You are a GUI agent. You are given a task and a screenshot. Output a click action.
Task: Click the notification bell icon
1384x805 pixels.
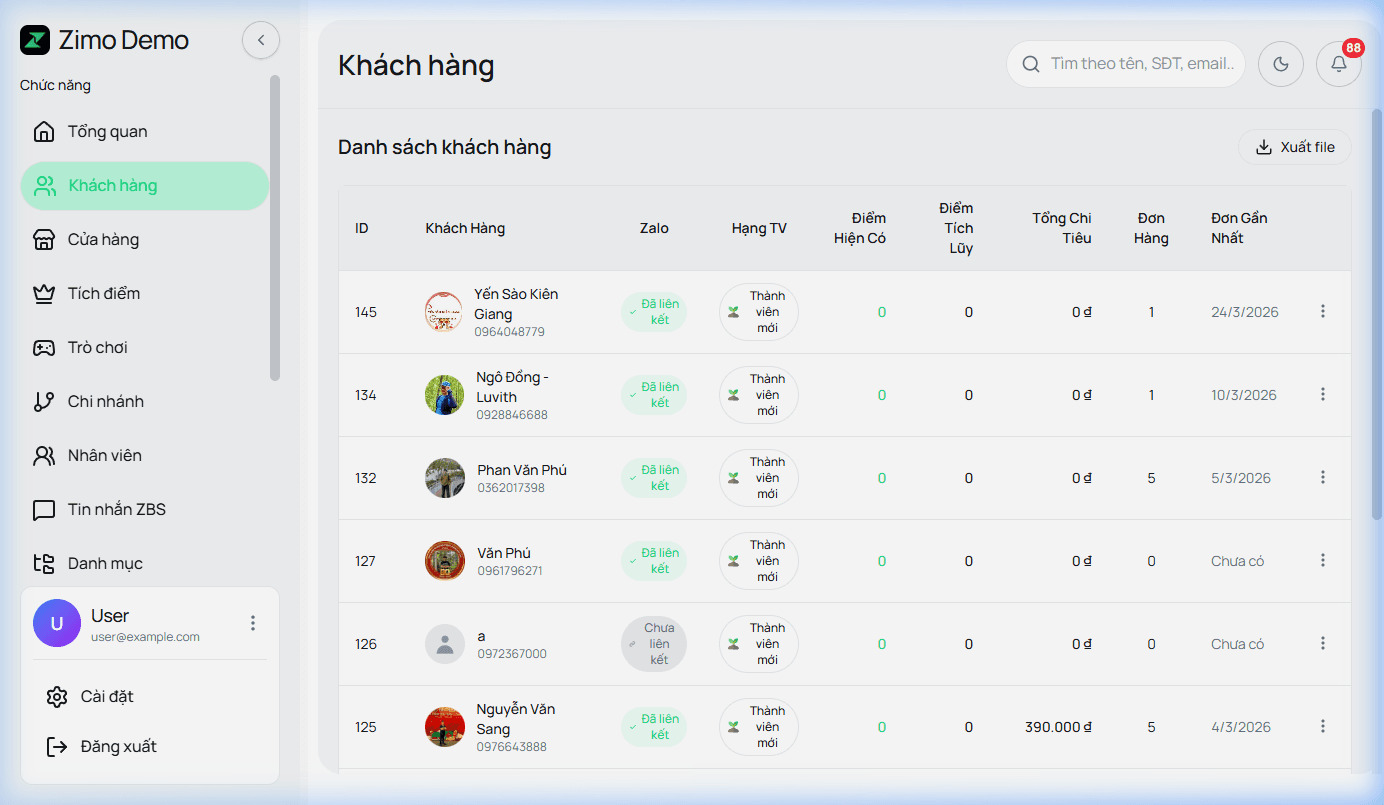1338,64
